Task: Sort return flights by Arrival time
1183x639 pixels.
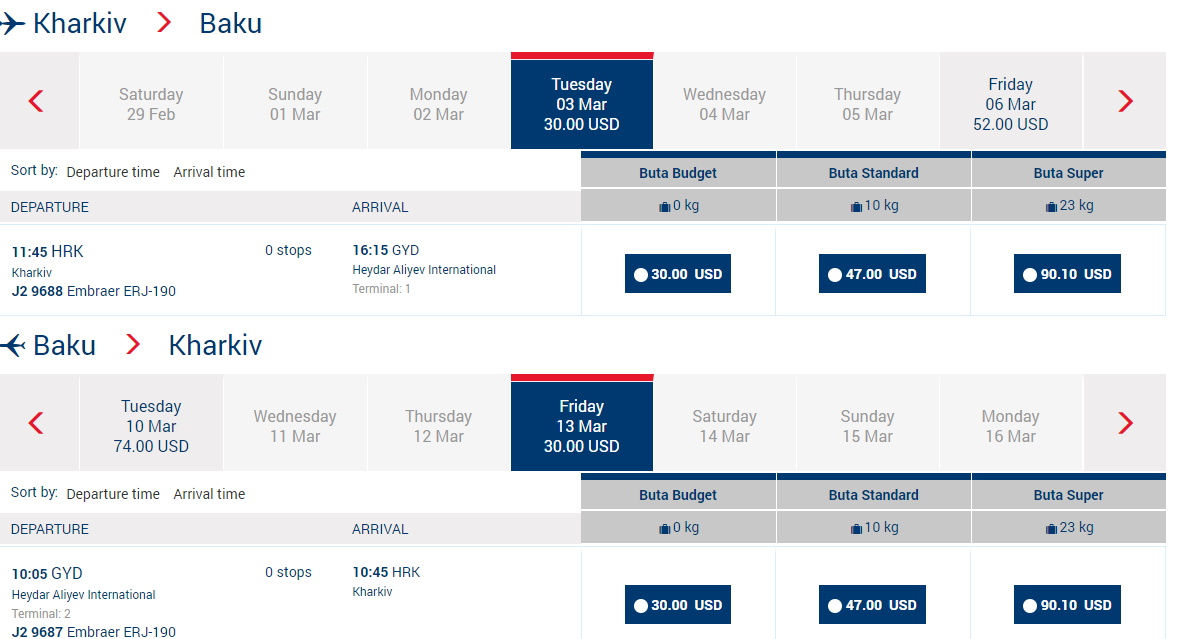Action: click(209, 494)
